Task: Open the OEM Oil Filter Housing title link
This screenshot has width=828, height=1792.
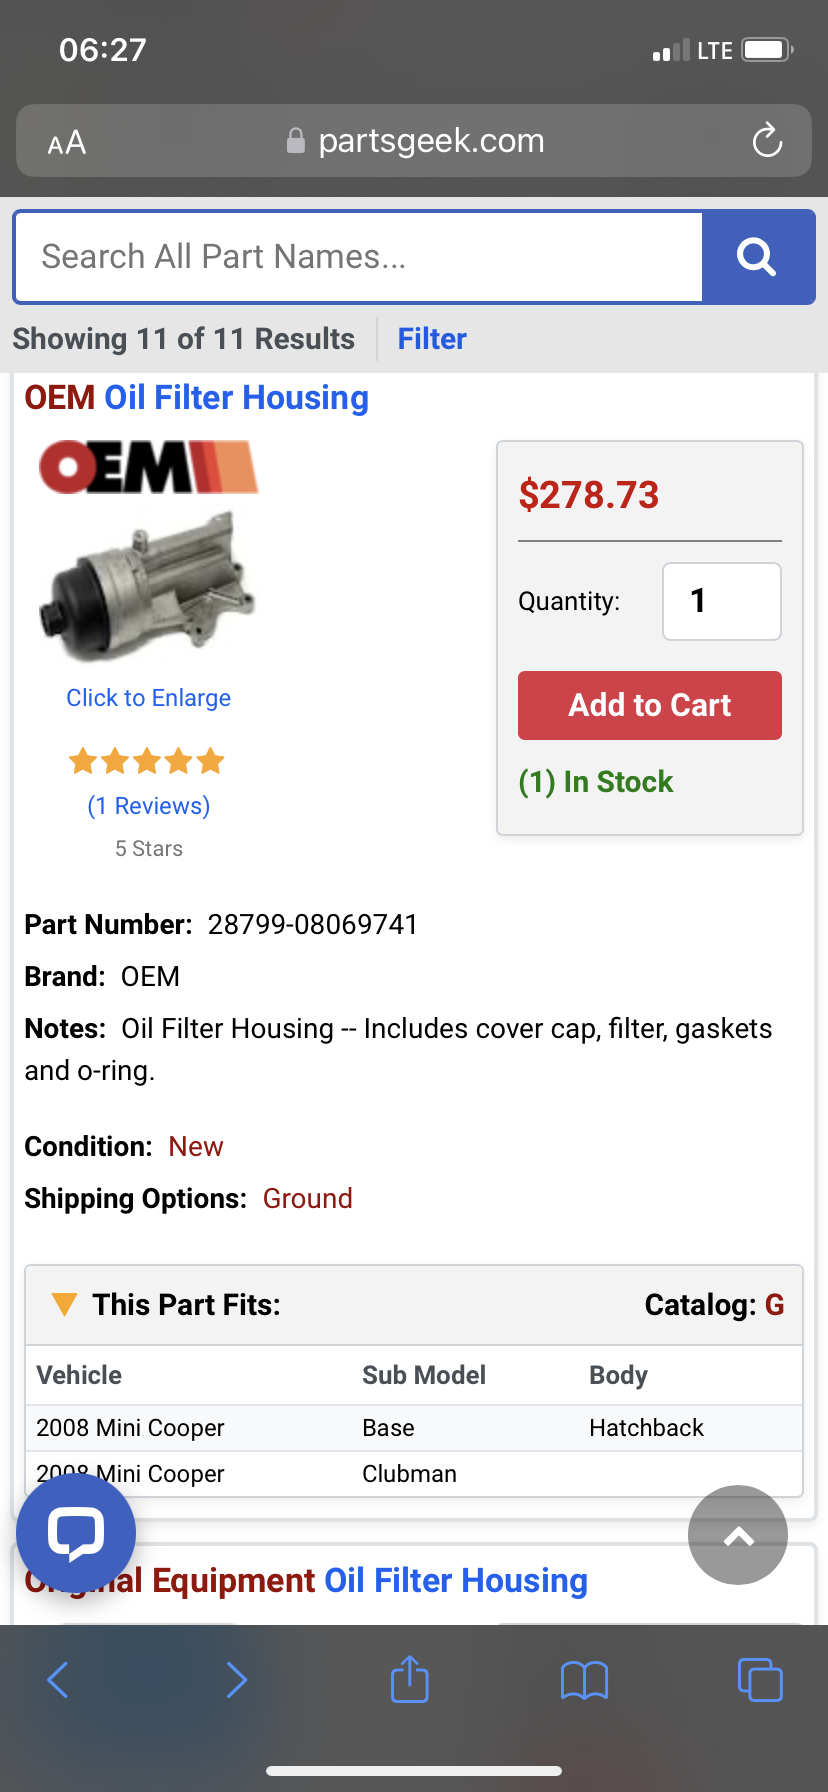Action: 197,398
